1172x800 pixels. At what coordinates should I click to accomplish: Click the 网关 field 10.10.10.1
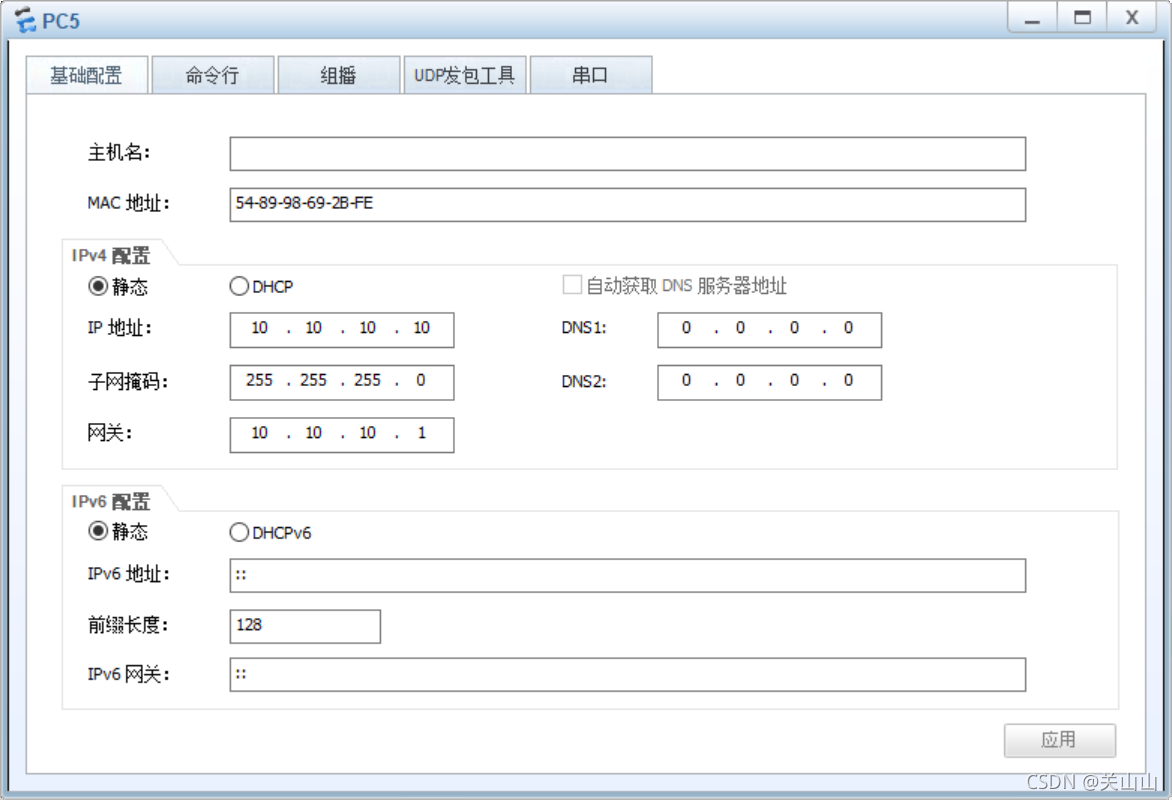tap(342, 434)
